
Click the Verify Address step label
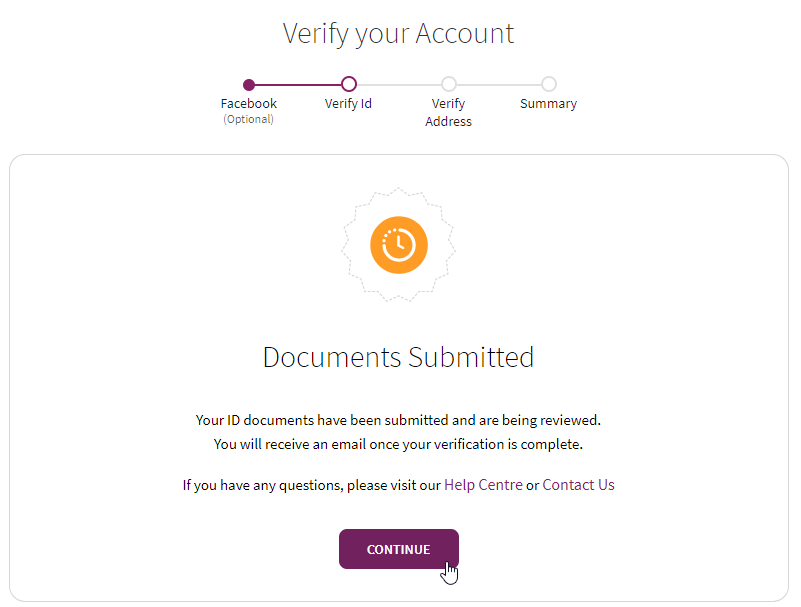[x=448, y=112]
